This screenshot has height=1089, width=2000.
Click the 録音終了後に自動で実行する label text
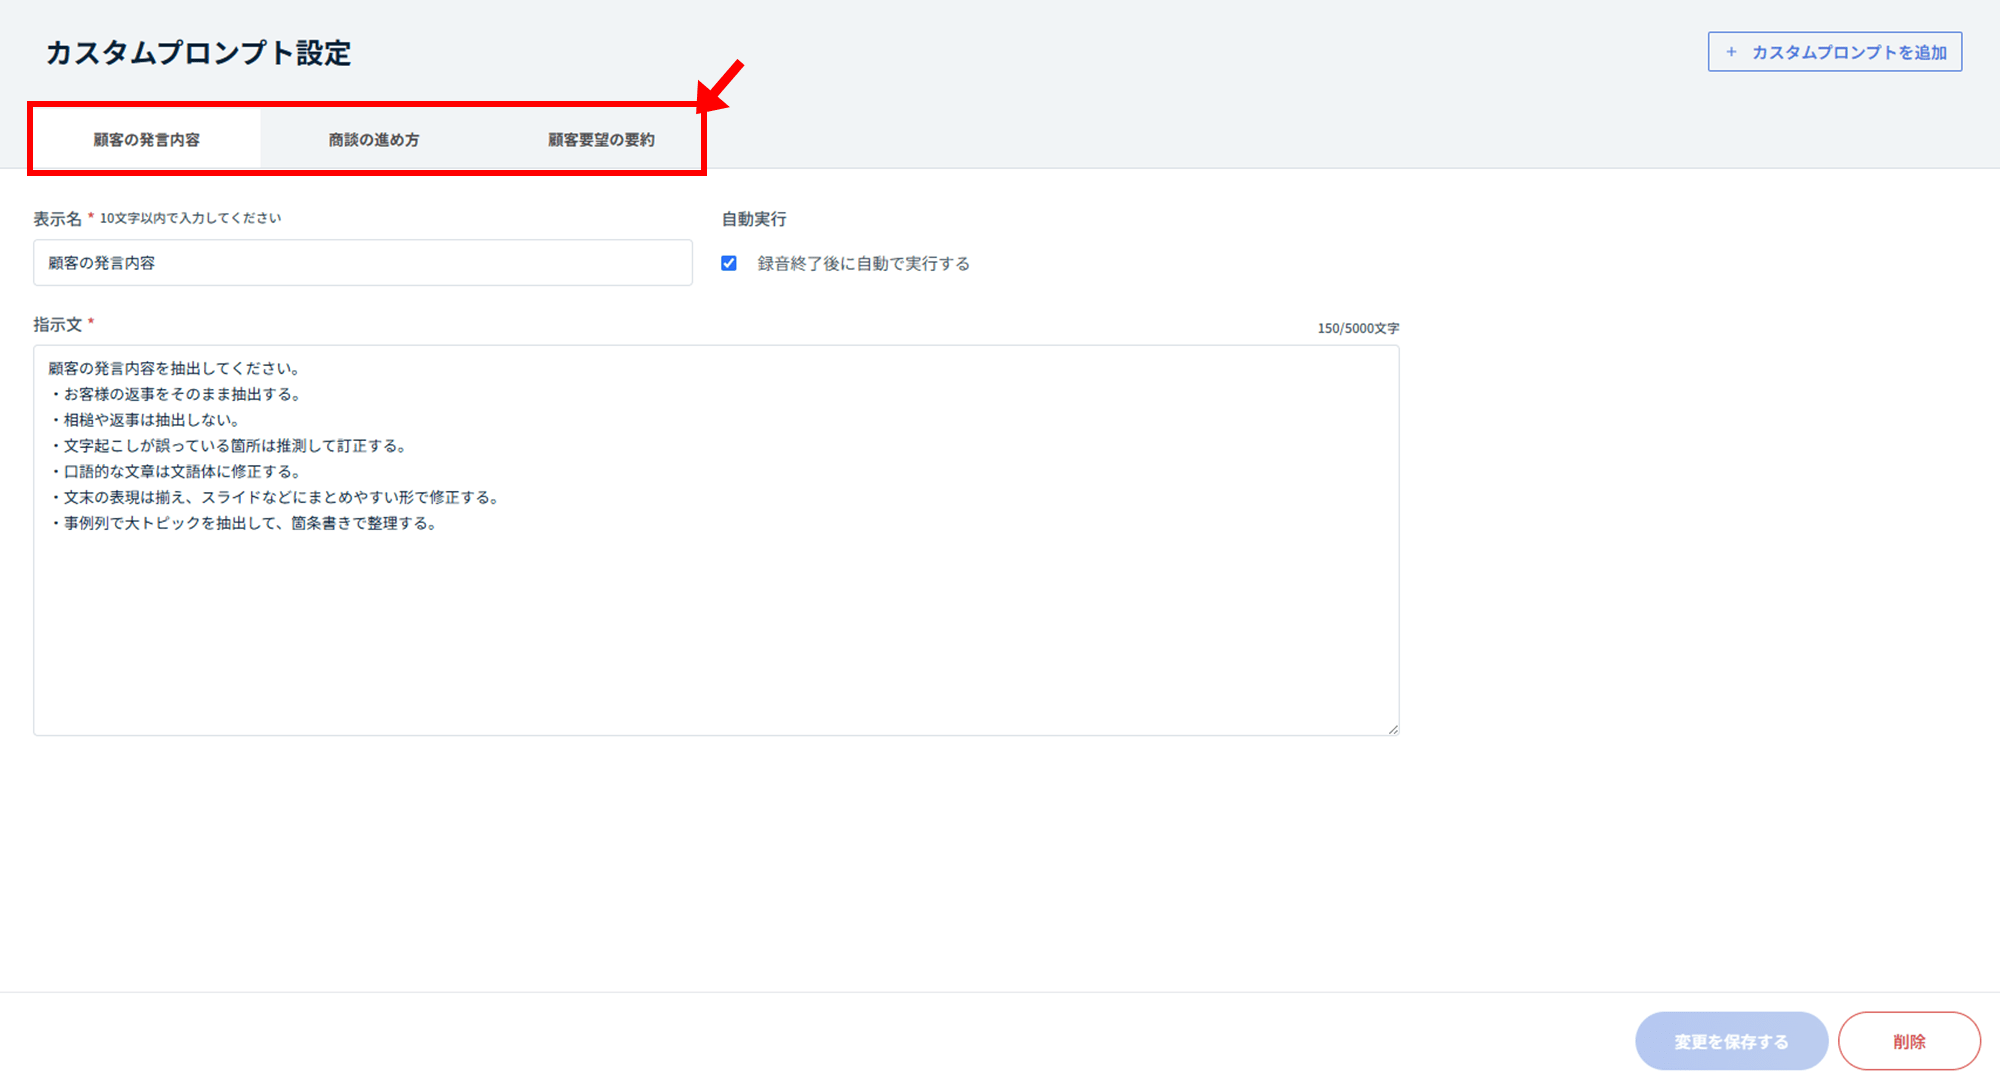pyautogui.click(x=863, y=264)
